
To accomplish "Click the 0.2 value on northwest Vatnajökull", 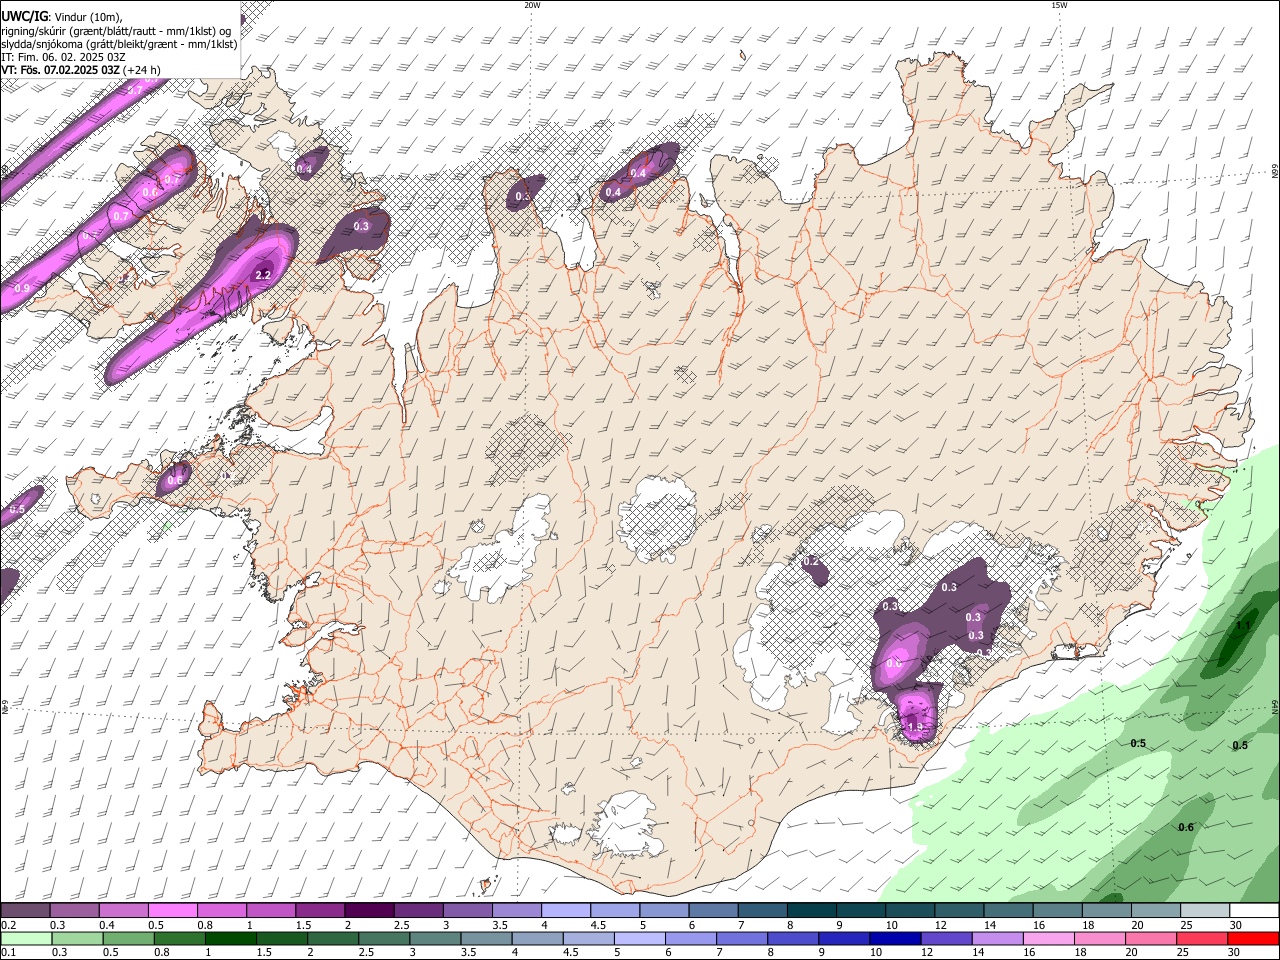I will click(811, 562).
